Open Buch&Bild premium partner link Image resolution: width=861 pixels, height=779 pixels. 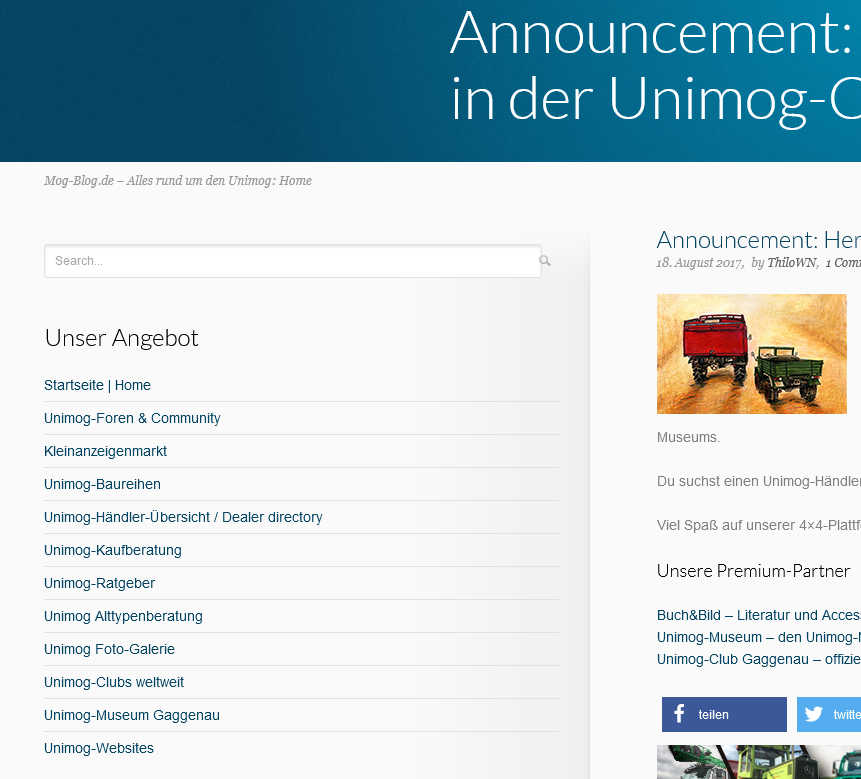click(x=758, y=615)
